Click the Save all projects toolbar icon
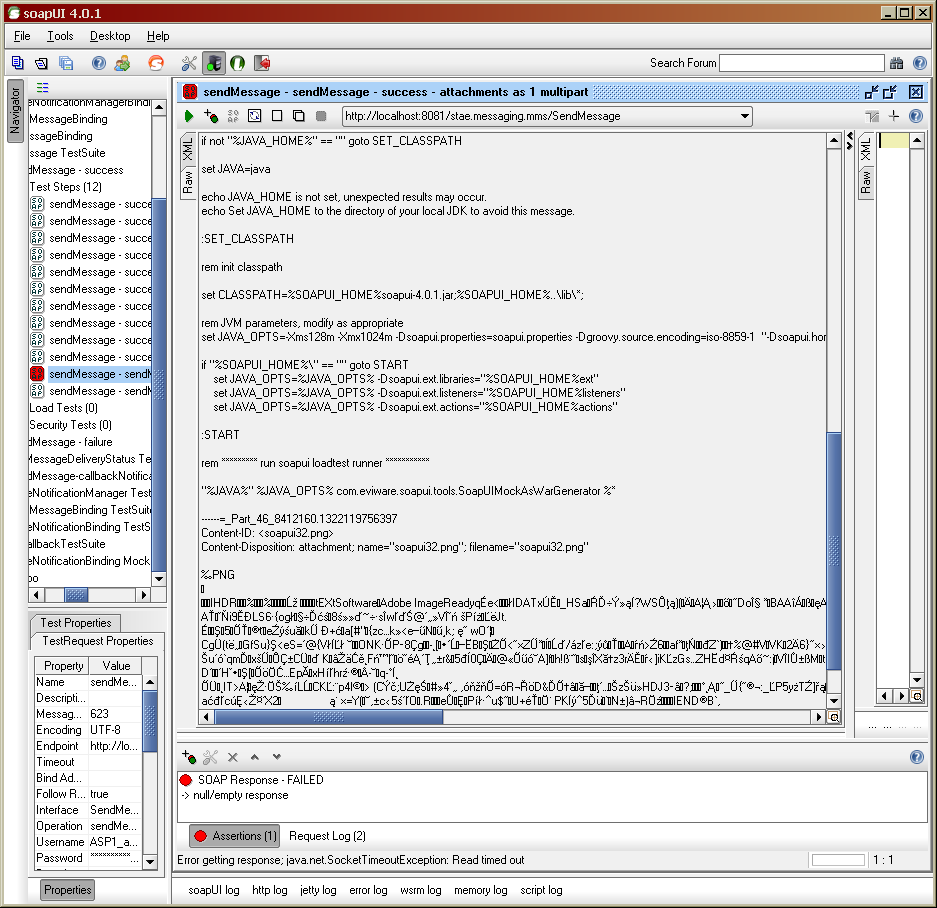Image resolution: width=937 pixels, height=908 pixels. click(66, 63)
